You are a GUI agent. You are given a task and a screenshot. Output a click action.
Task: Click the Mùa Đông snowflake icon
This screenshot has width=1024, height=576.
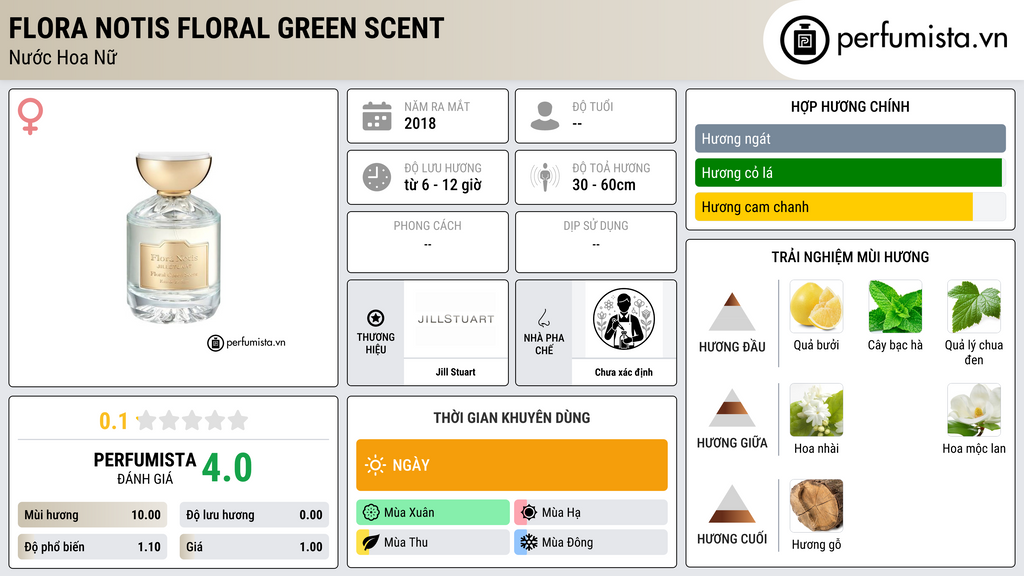[529, 542]
